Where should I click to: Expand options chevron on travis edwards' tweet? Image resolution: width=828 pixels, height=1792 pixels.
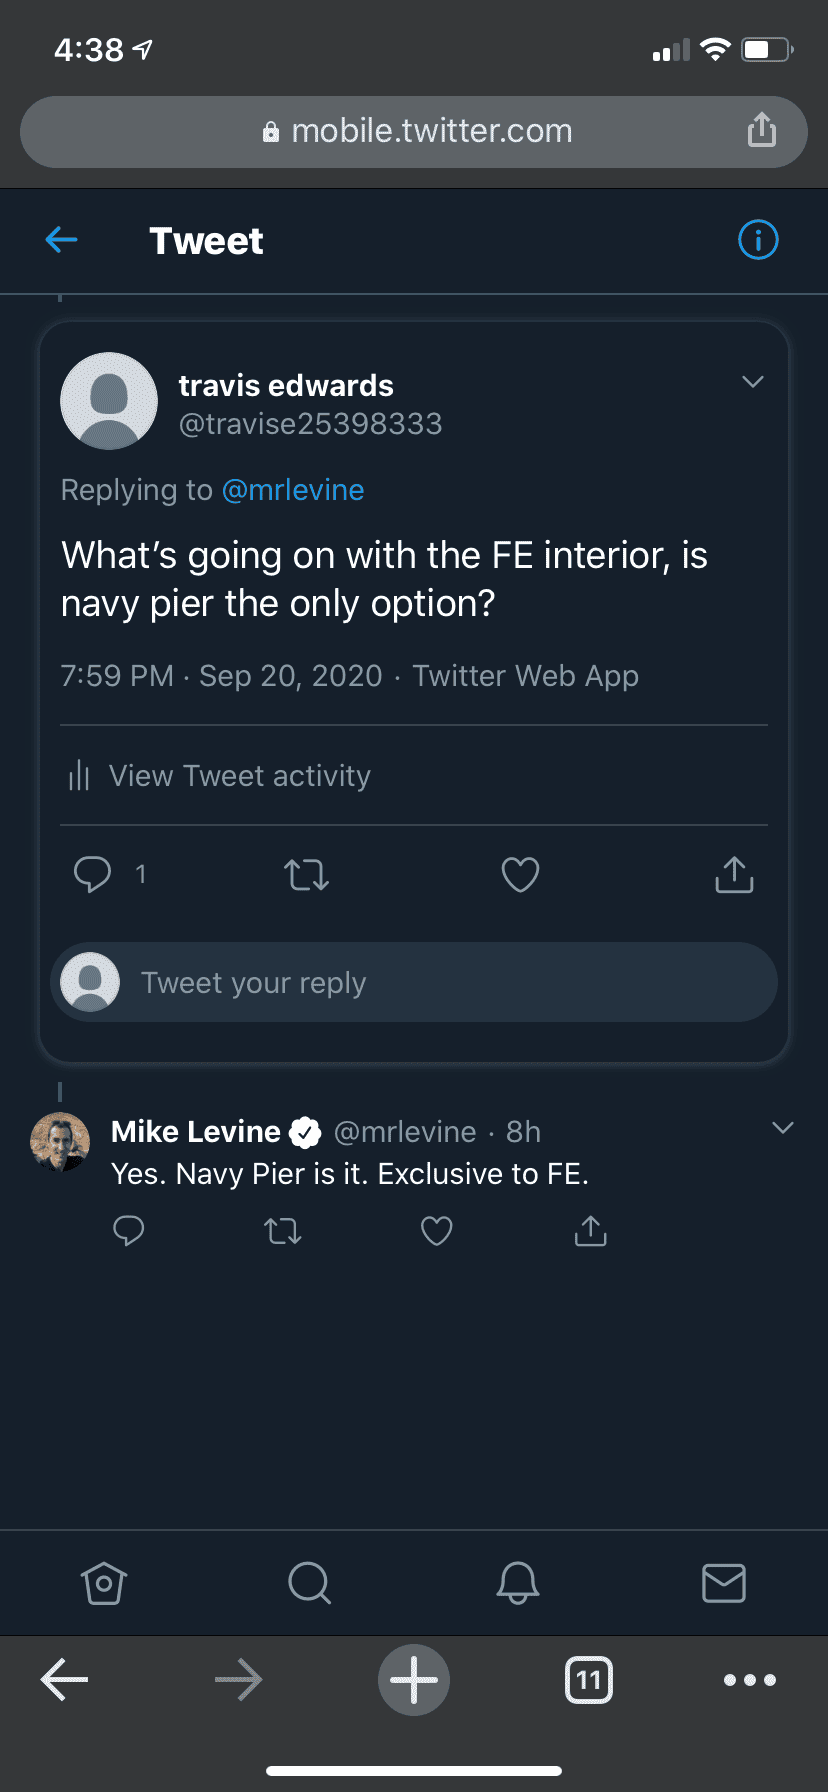(753, 382)
